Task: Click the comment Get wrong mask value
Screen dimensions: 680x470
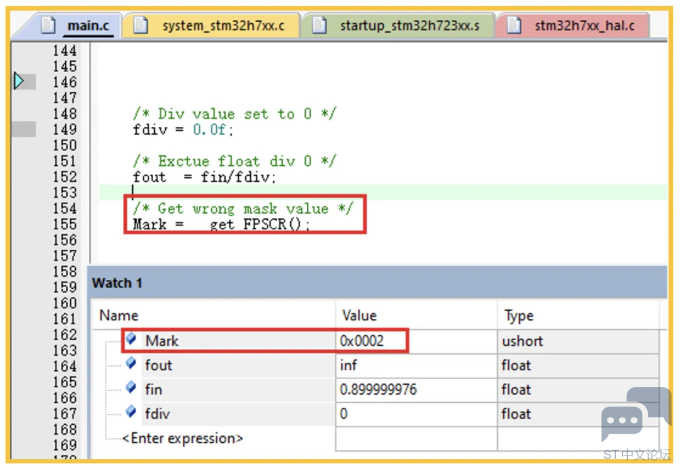Action: pos(243,208)
